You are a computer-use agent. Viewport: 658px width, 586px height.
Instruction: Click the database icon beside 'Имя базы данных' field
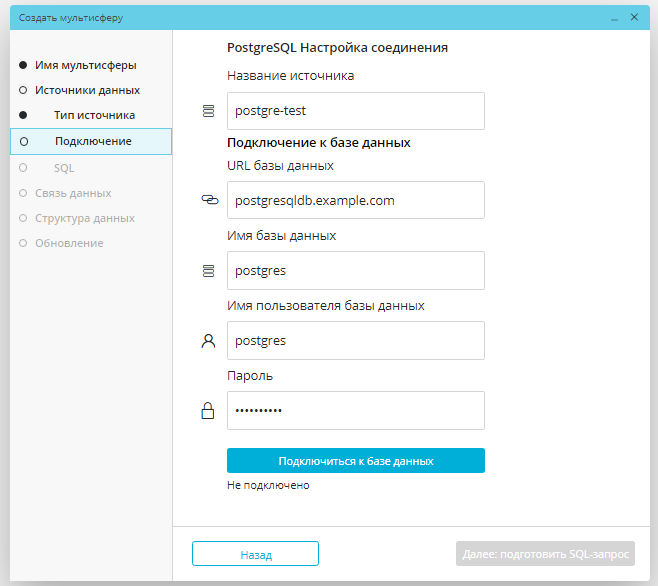click(209, 271)
